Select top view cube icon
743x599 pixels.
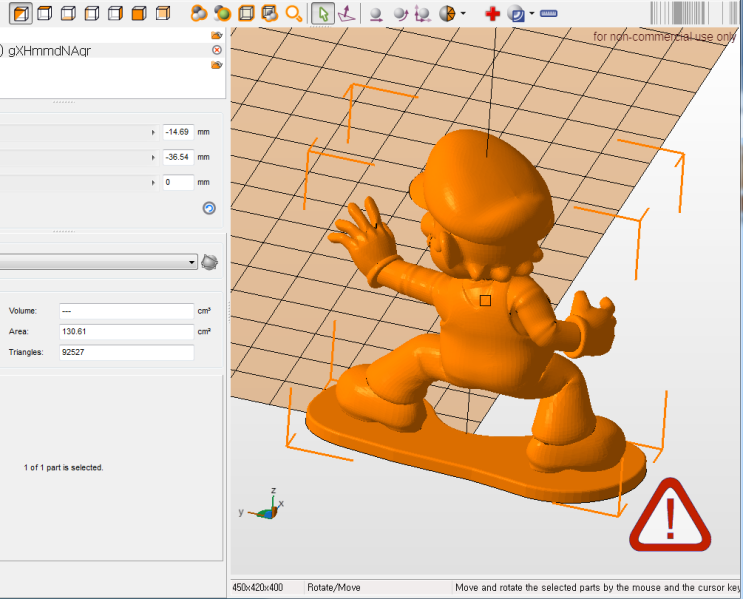tap(45, 13)
